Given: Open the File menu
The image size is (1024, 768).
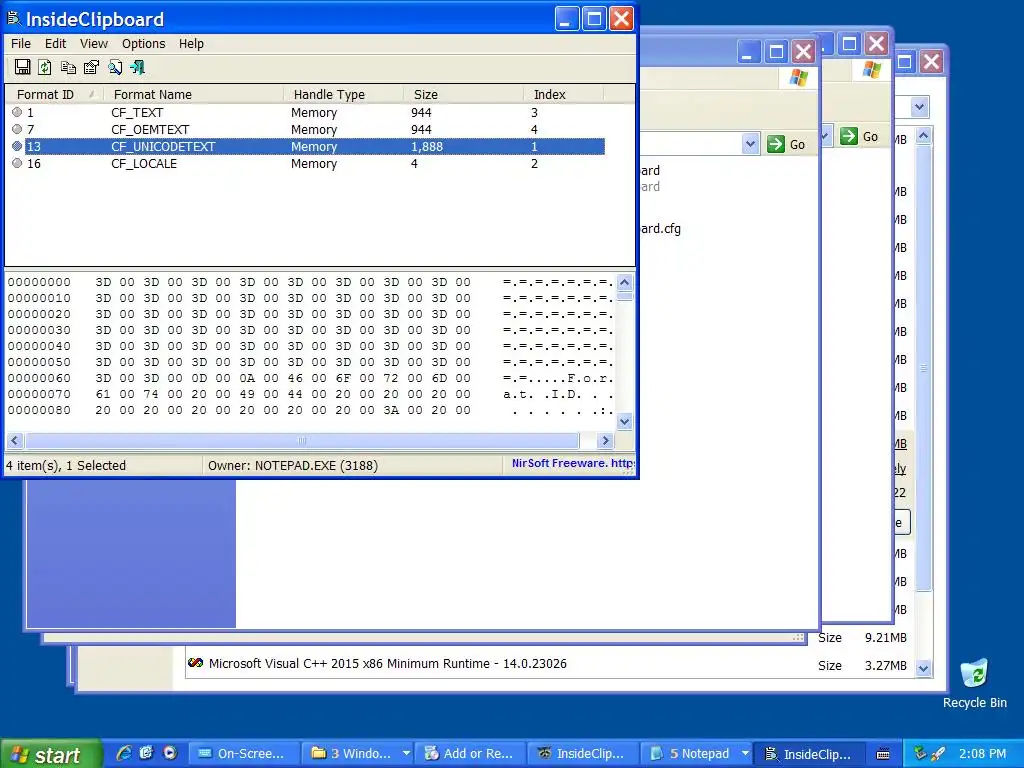Looking at the screenshot, I should click(x=21, y=44).
